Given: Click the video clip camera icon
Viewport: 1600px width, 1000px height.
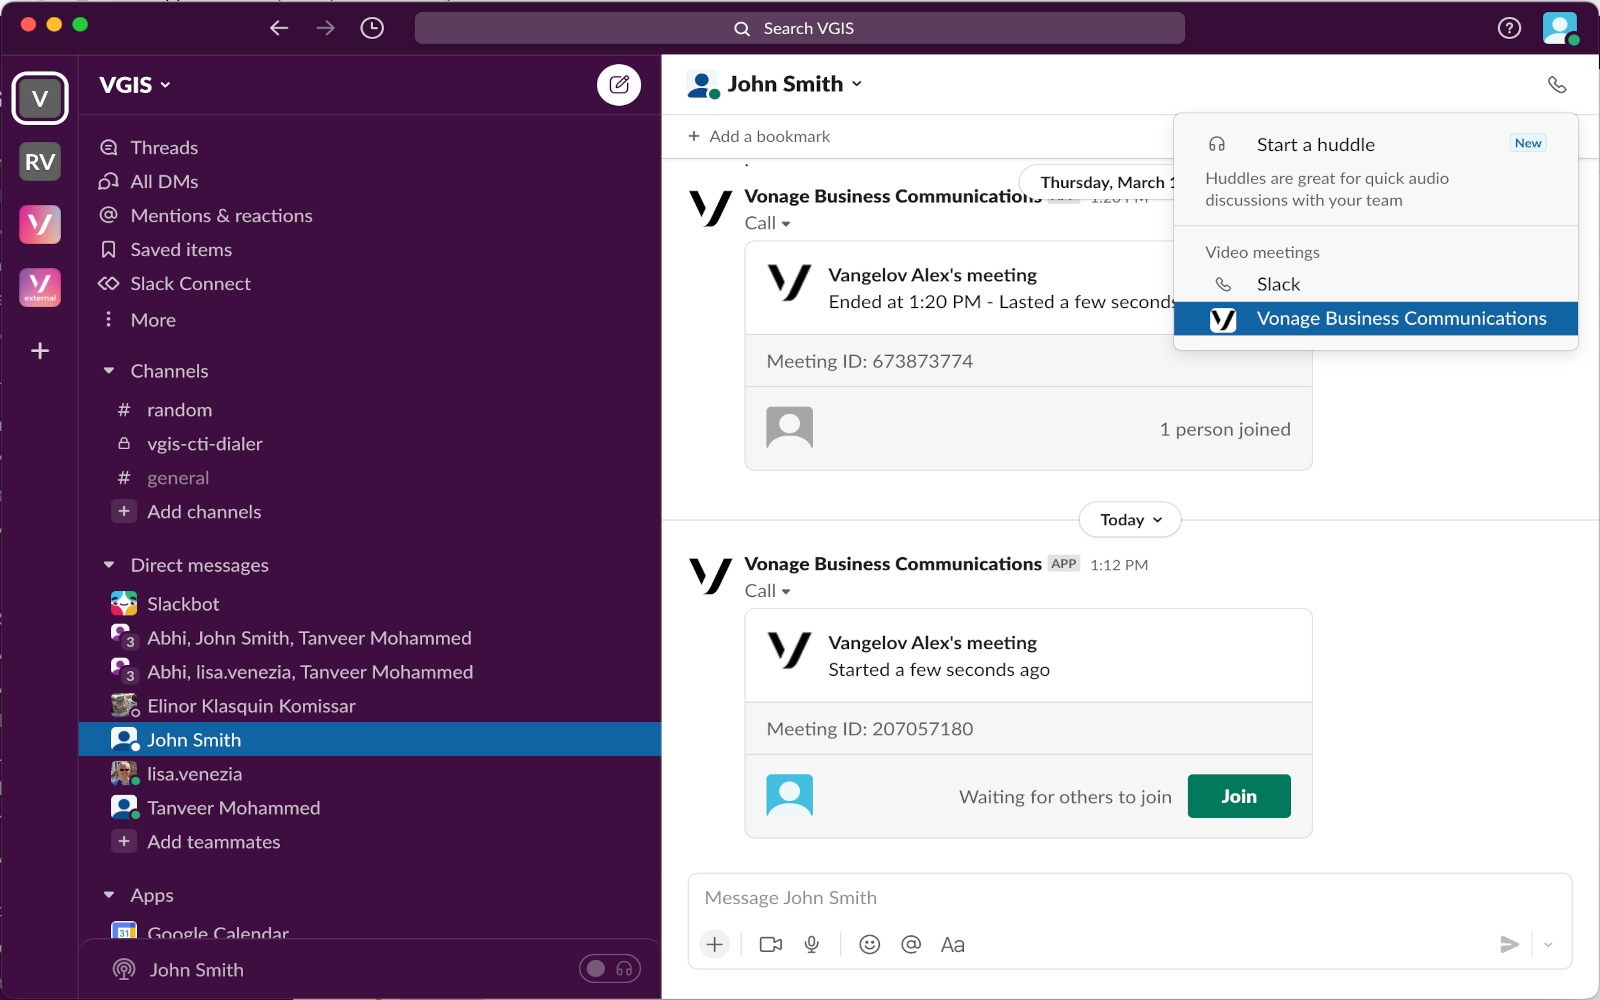Looking at the screenshot, I should tap(770, 944).
